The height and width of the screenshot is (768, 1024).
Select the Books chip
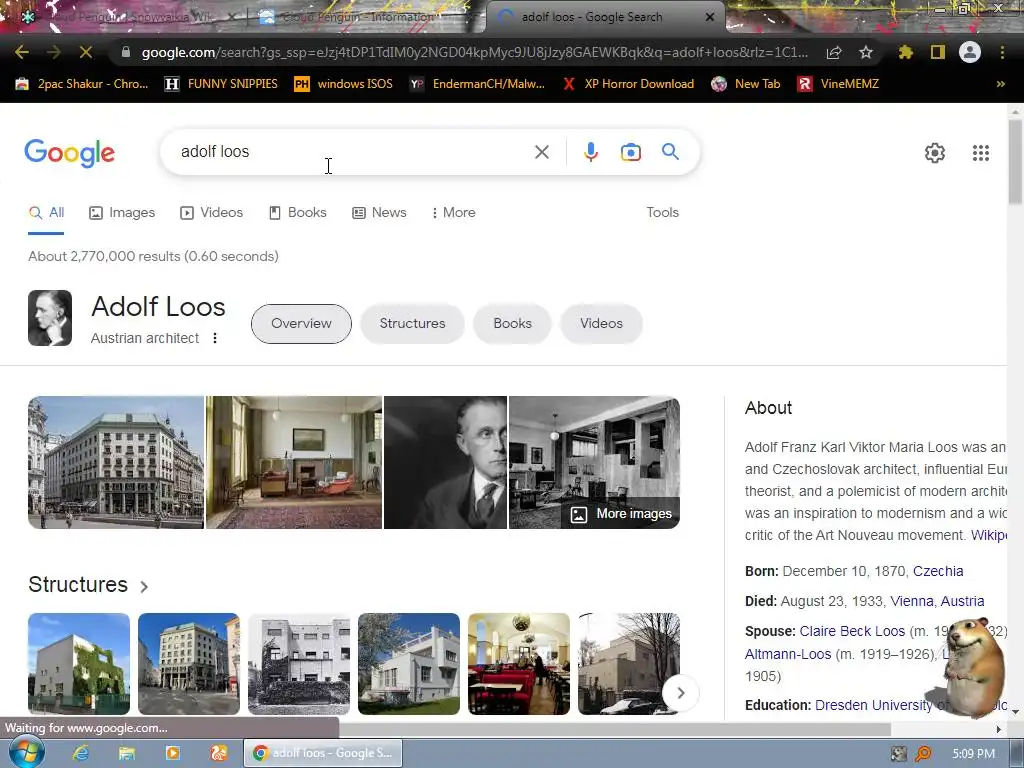pos(513,323)
